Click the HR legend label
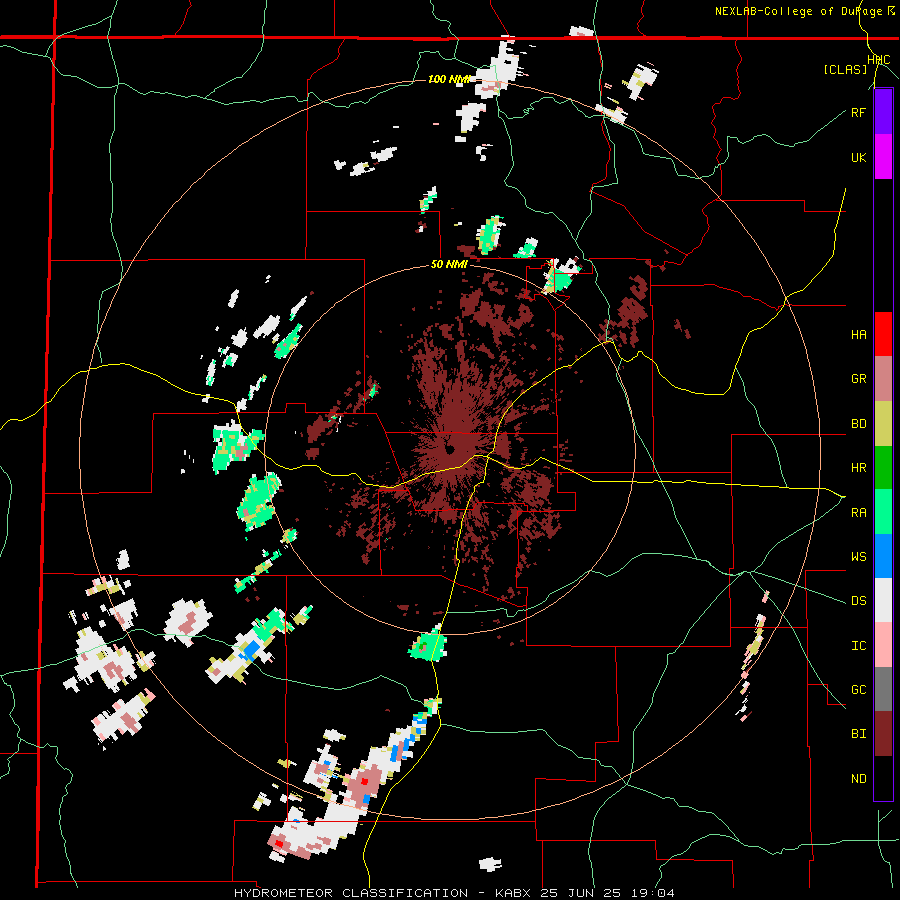The image size is (900, 900). [858, 468]
